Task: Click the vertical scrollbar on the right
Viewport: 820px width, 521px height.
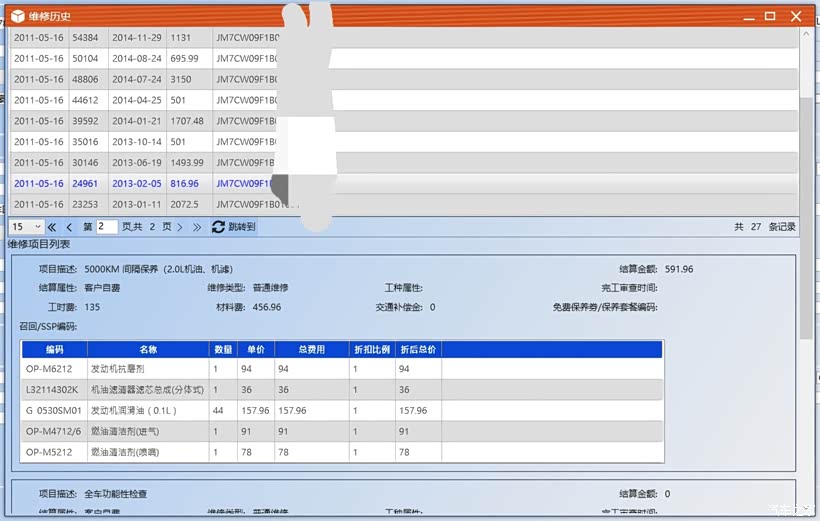Action: pos(806,200)
